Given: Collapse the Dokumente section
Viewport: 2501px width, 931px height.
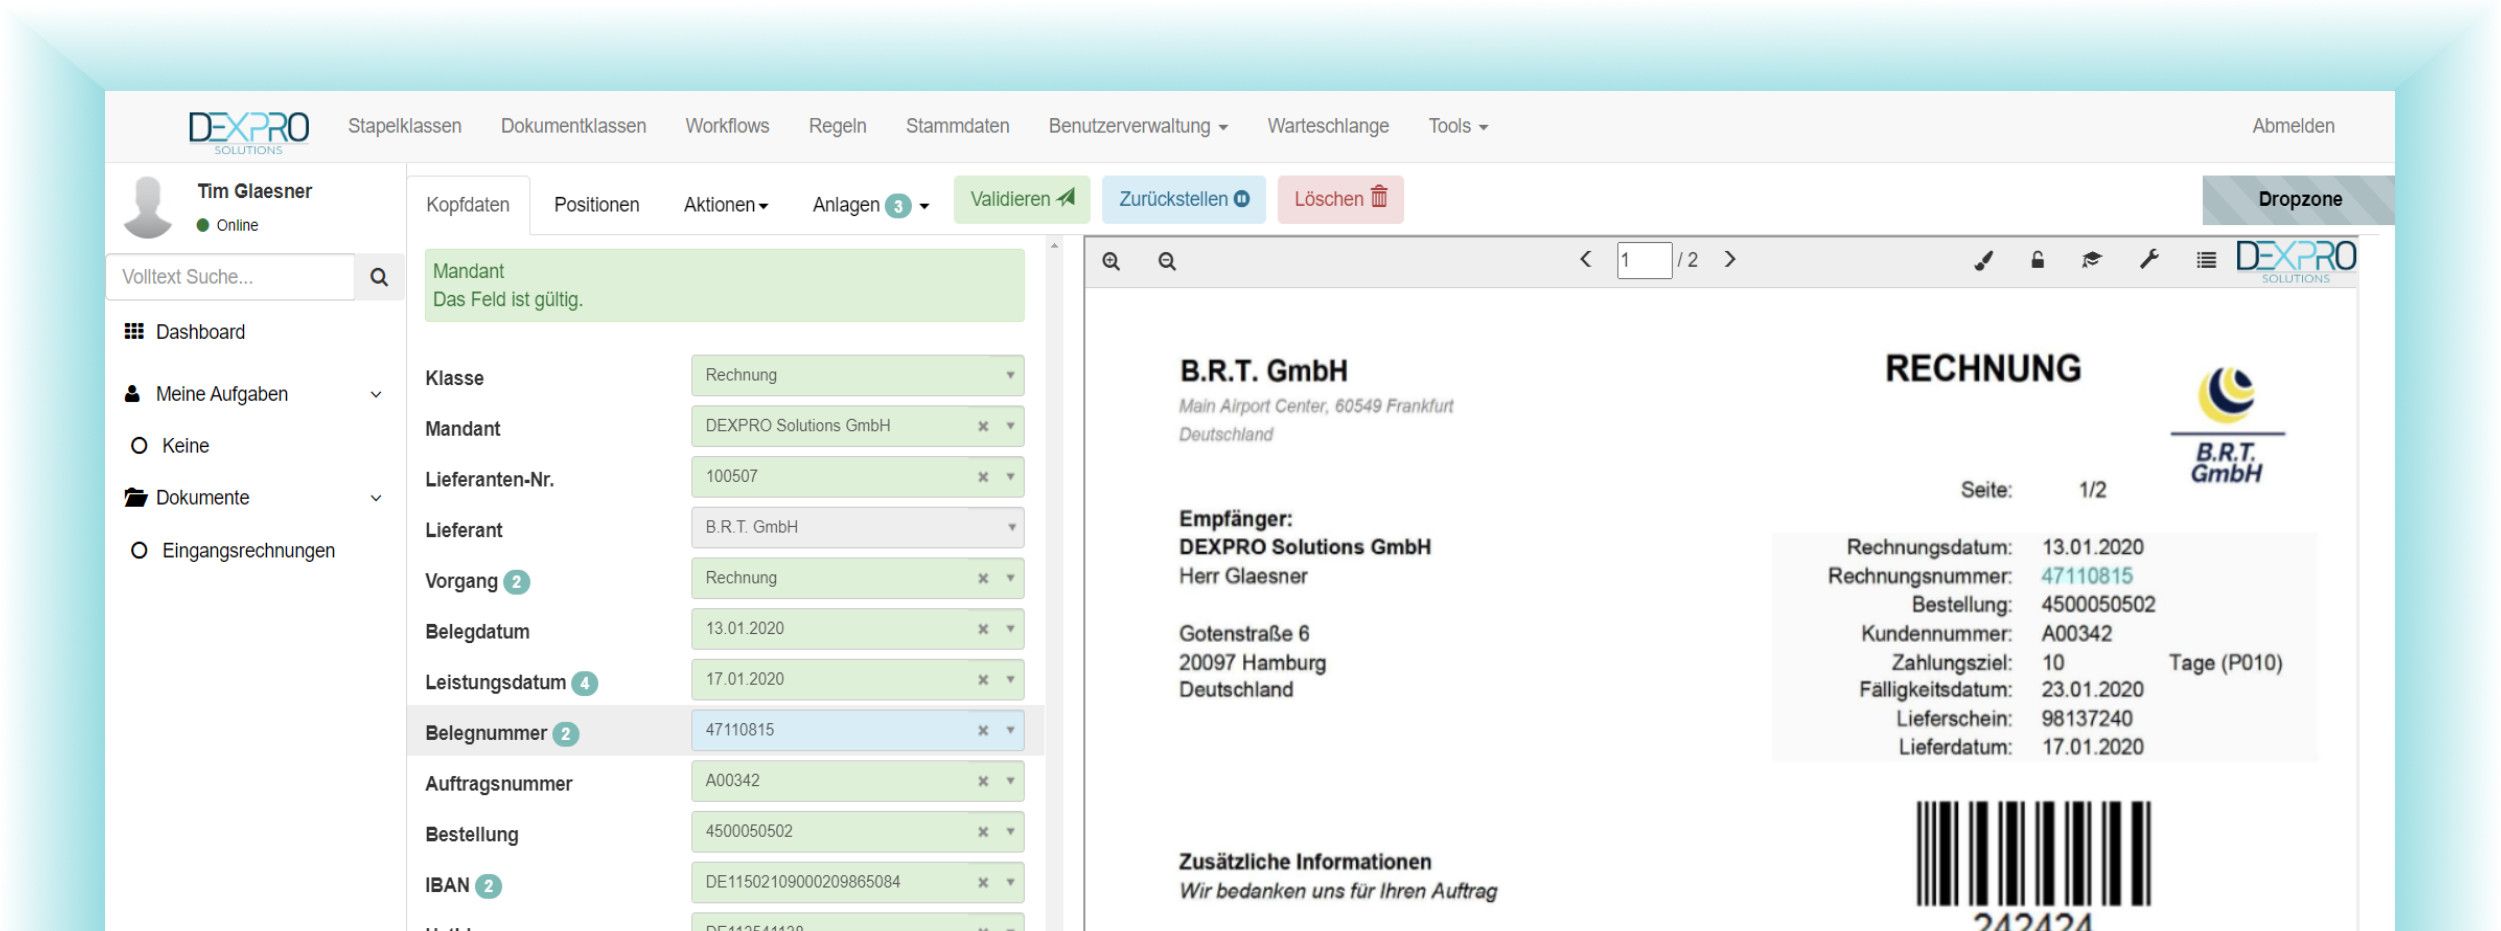Looking at the screenshot, I should pos(376,498).
